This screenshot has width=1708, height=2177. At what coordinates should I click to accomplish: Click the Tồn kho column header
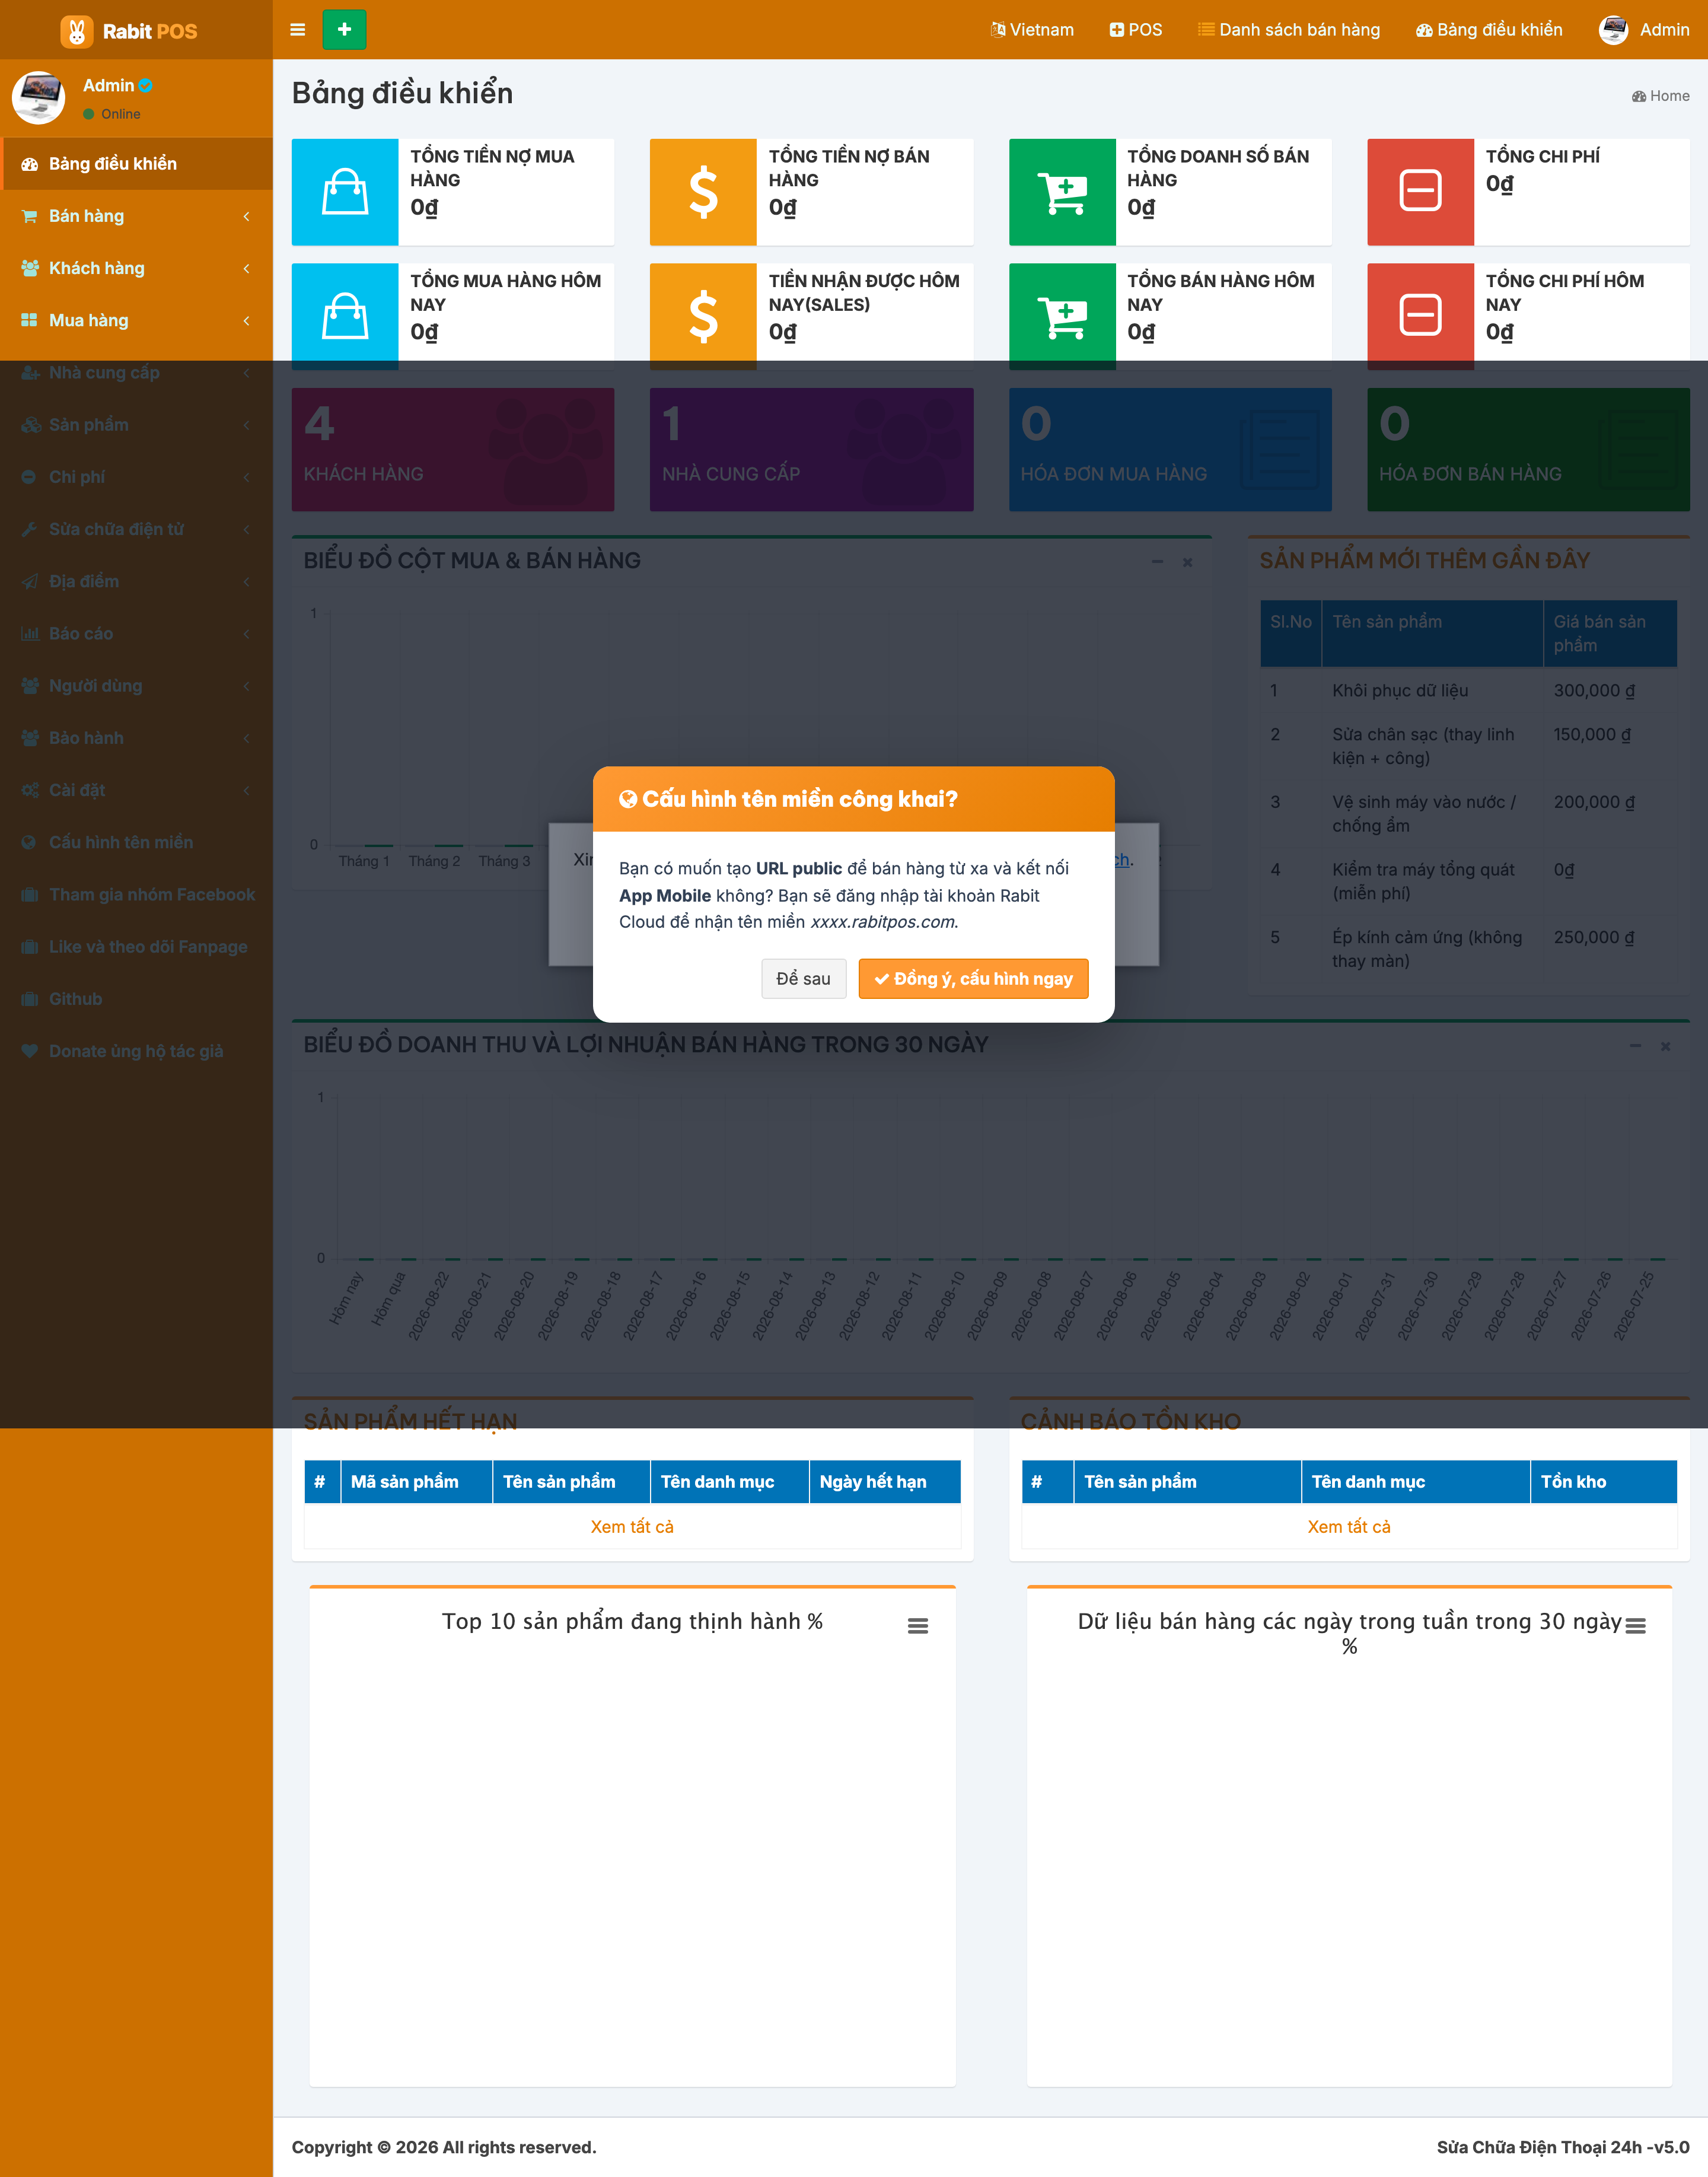pyautogui.click(x=1603, y=1482)
